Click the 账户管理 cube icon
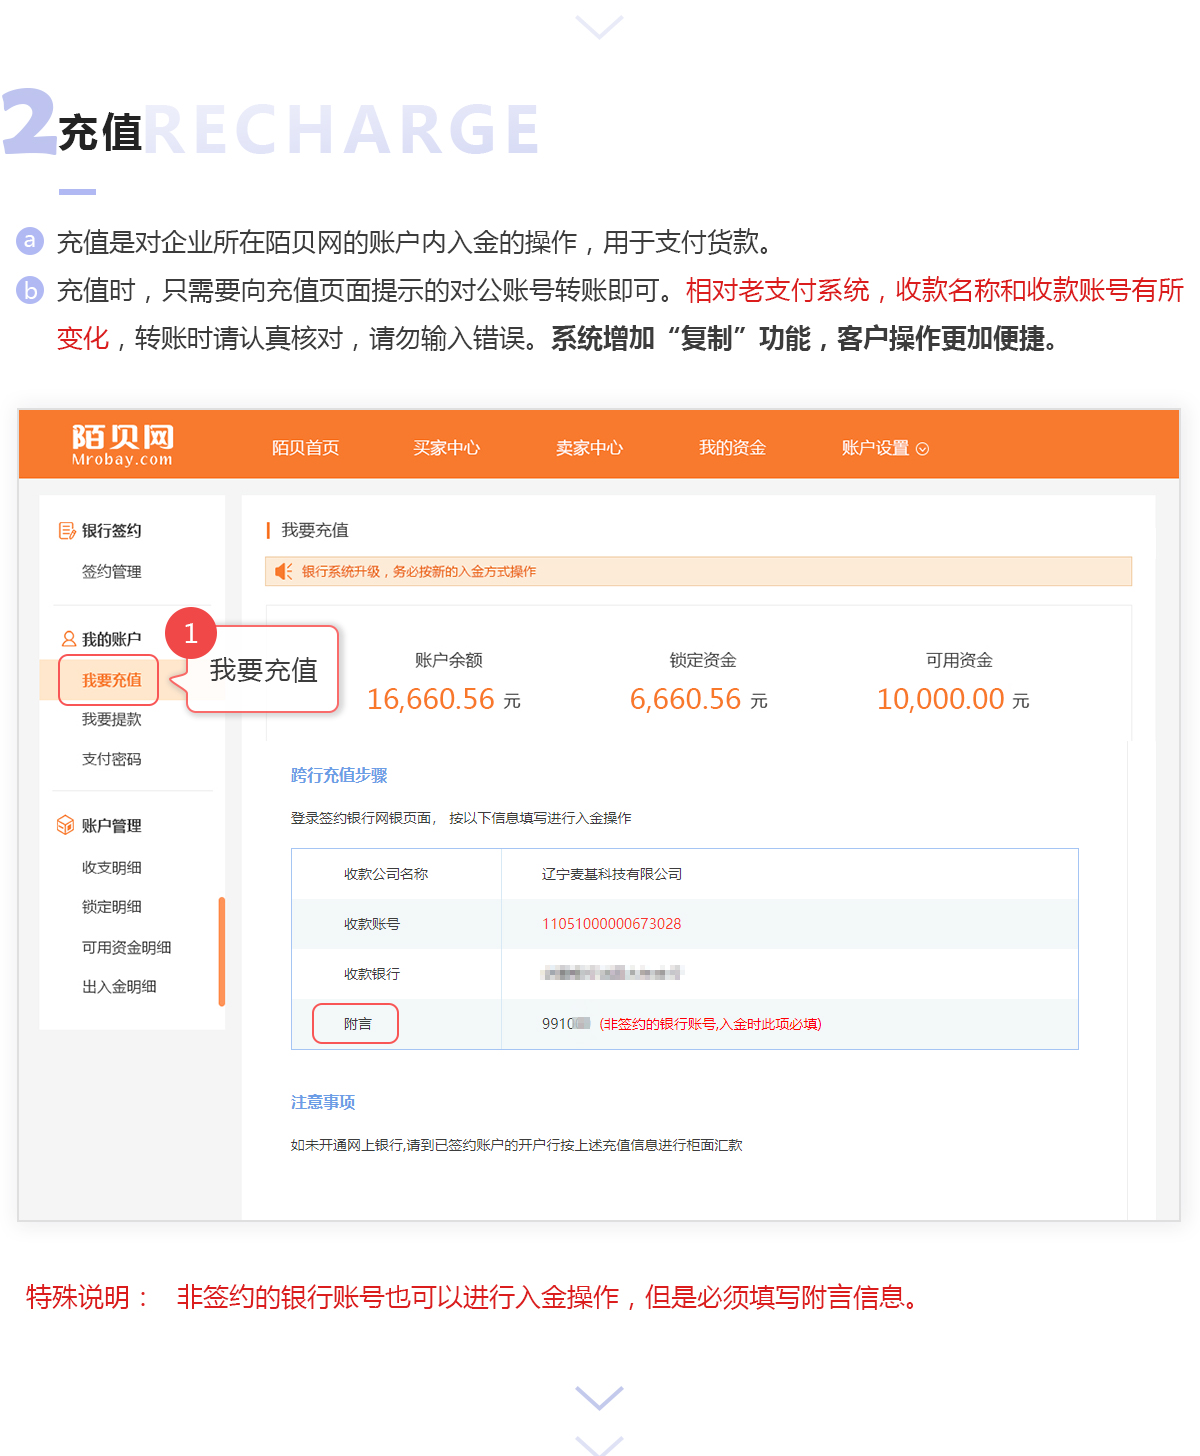 pos(66,825)
